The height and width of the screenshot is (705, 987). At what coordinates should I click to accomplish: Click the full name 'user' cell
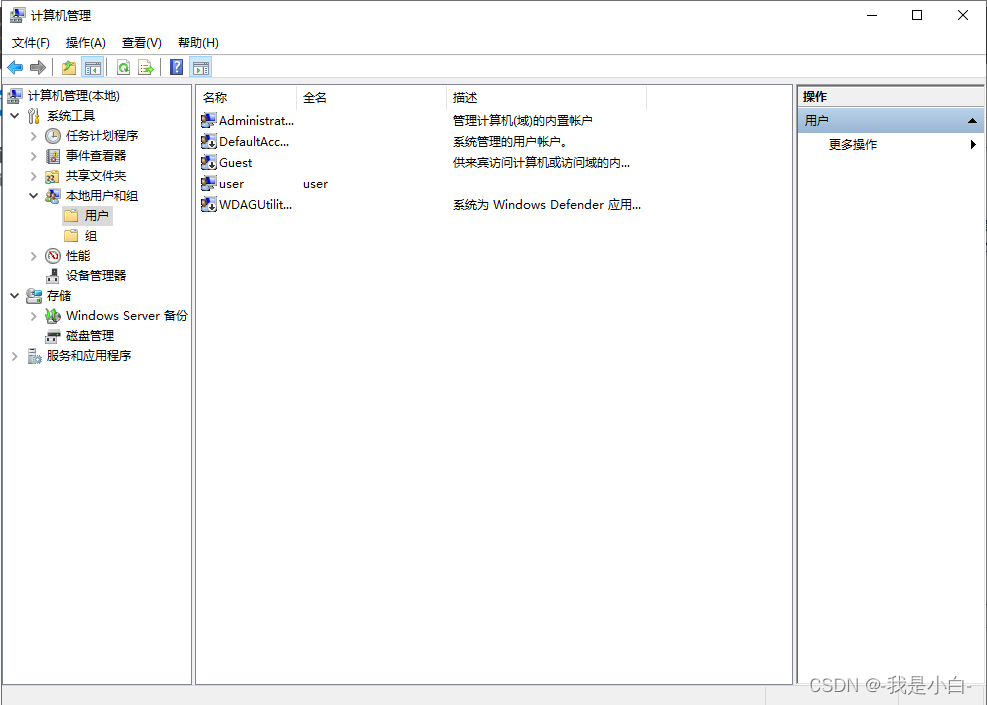(x=315, y=184)
